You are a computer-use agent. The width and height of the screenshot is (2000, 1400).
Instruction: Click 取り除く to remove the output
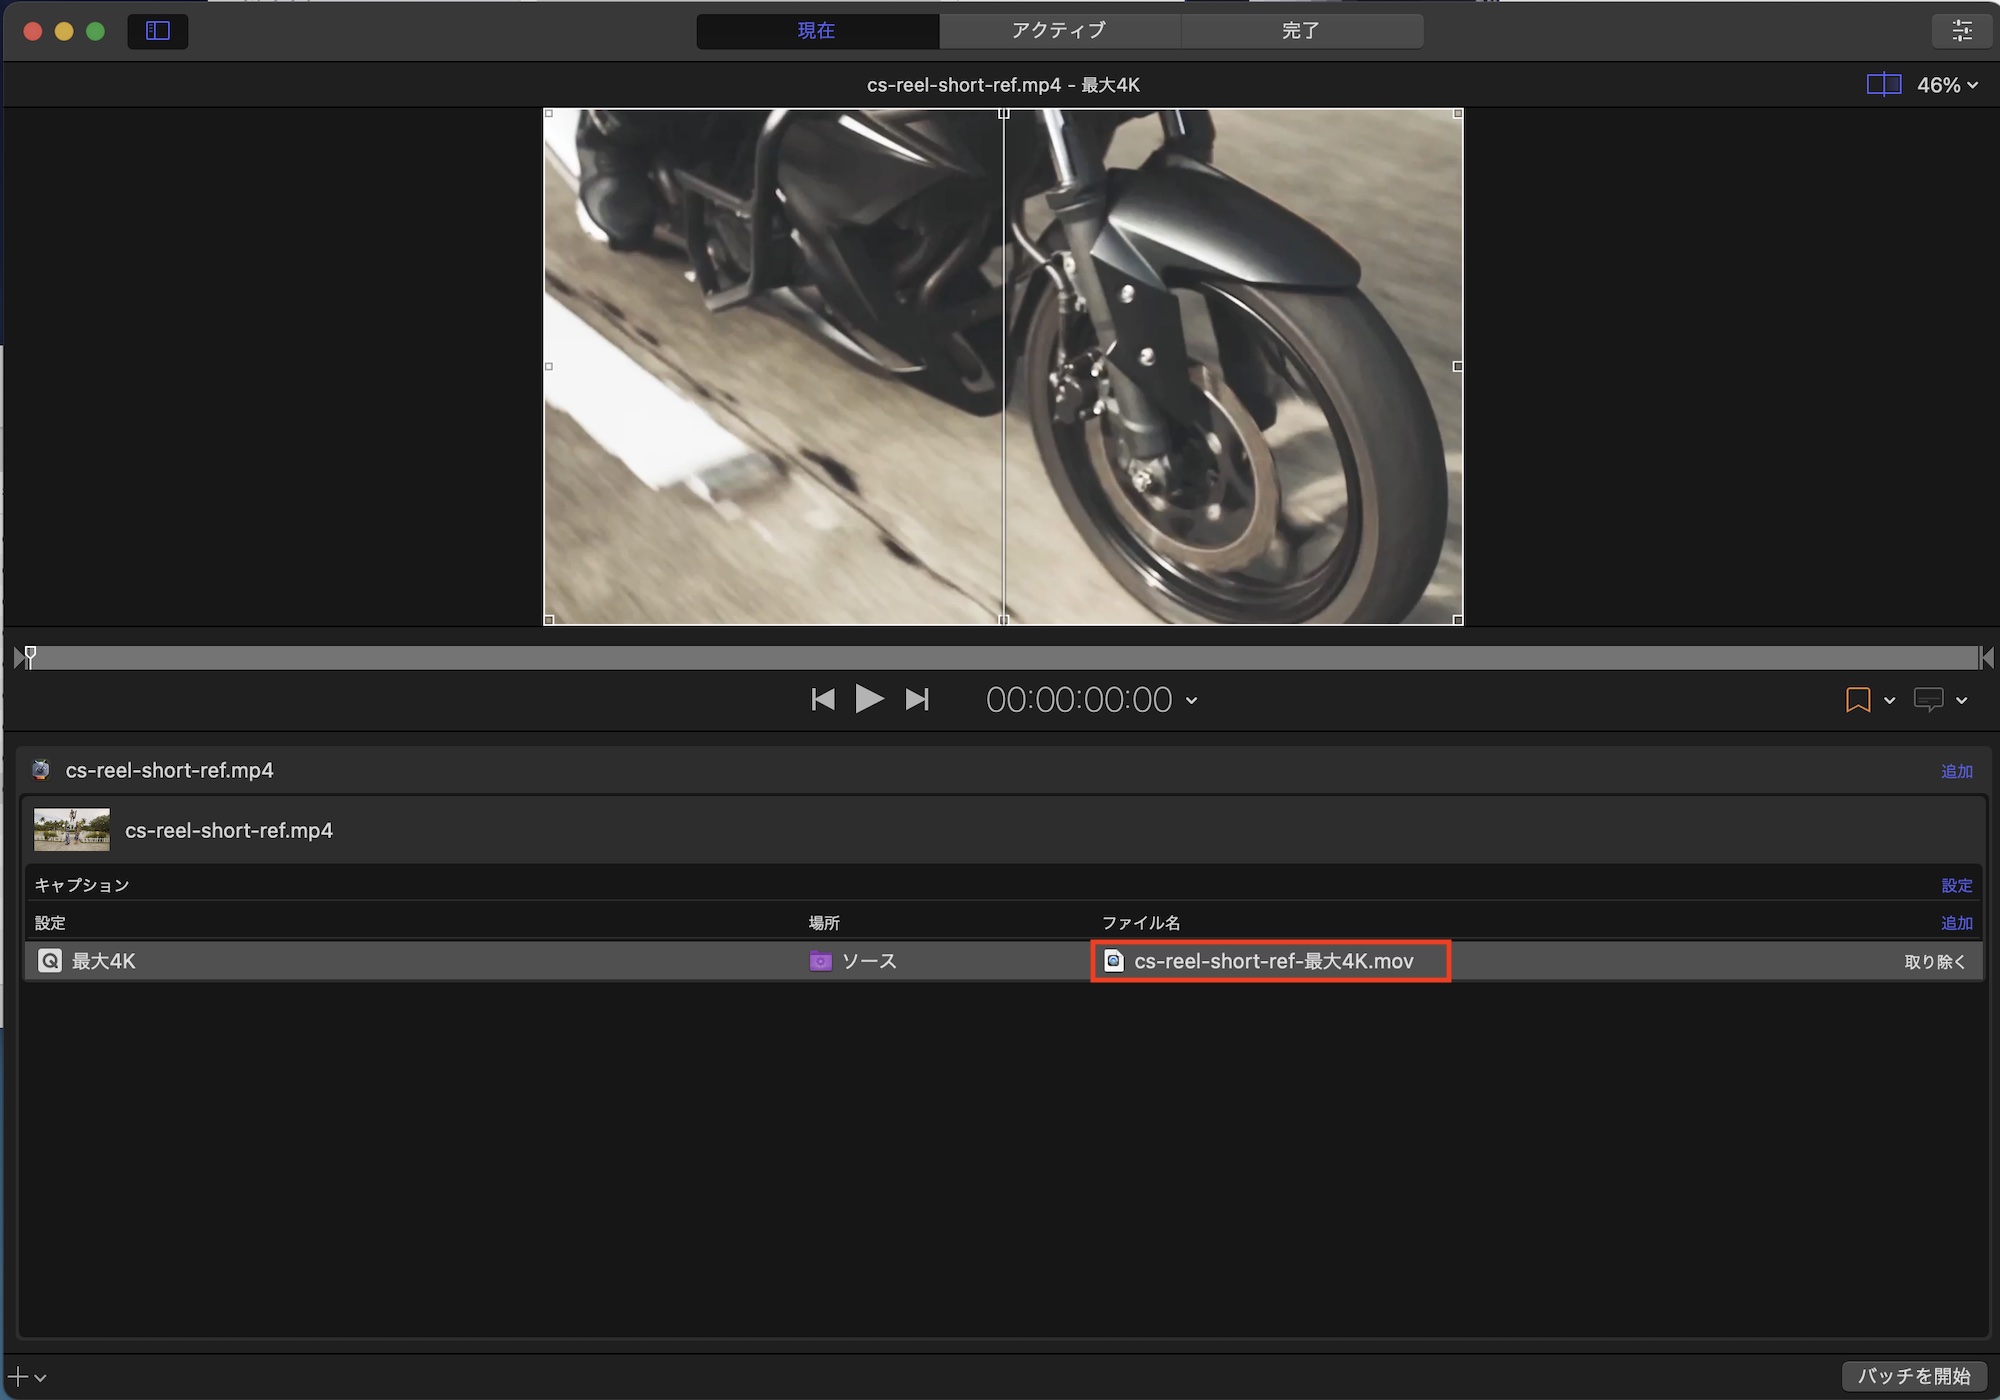(1934, 962)
